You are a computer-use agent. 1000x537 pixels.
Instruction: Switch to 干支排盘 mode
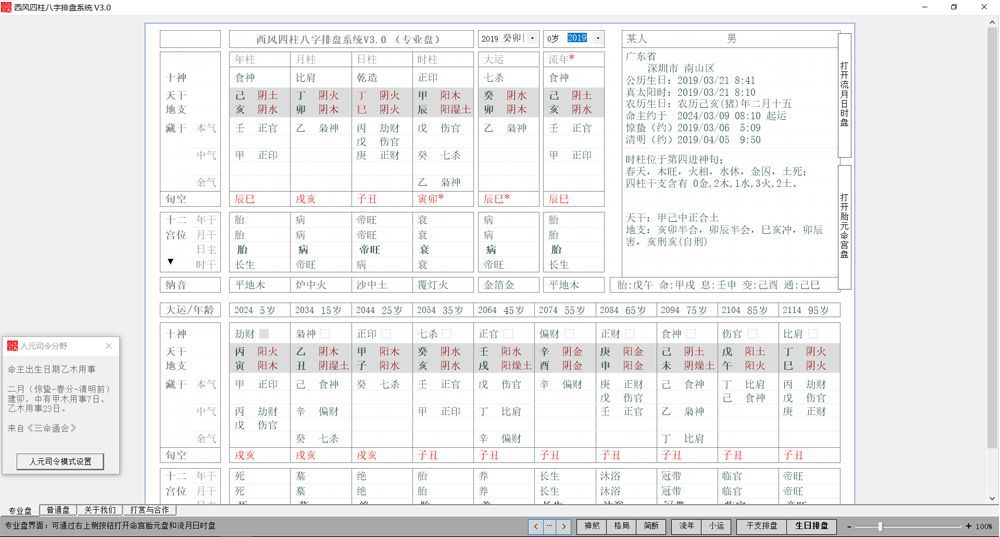(x=761, y=526)
